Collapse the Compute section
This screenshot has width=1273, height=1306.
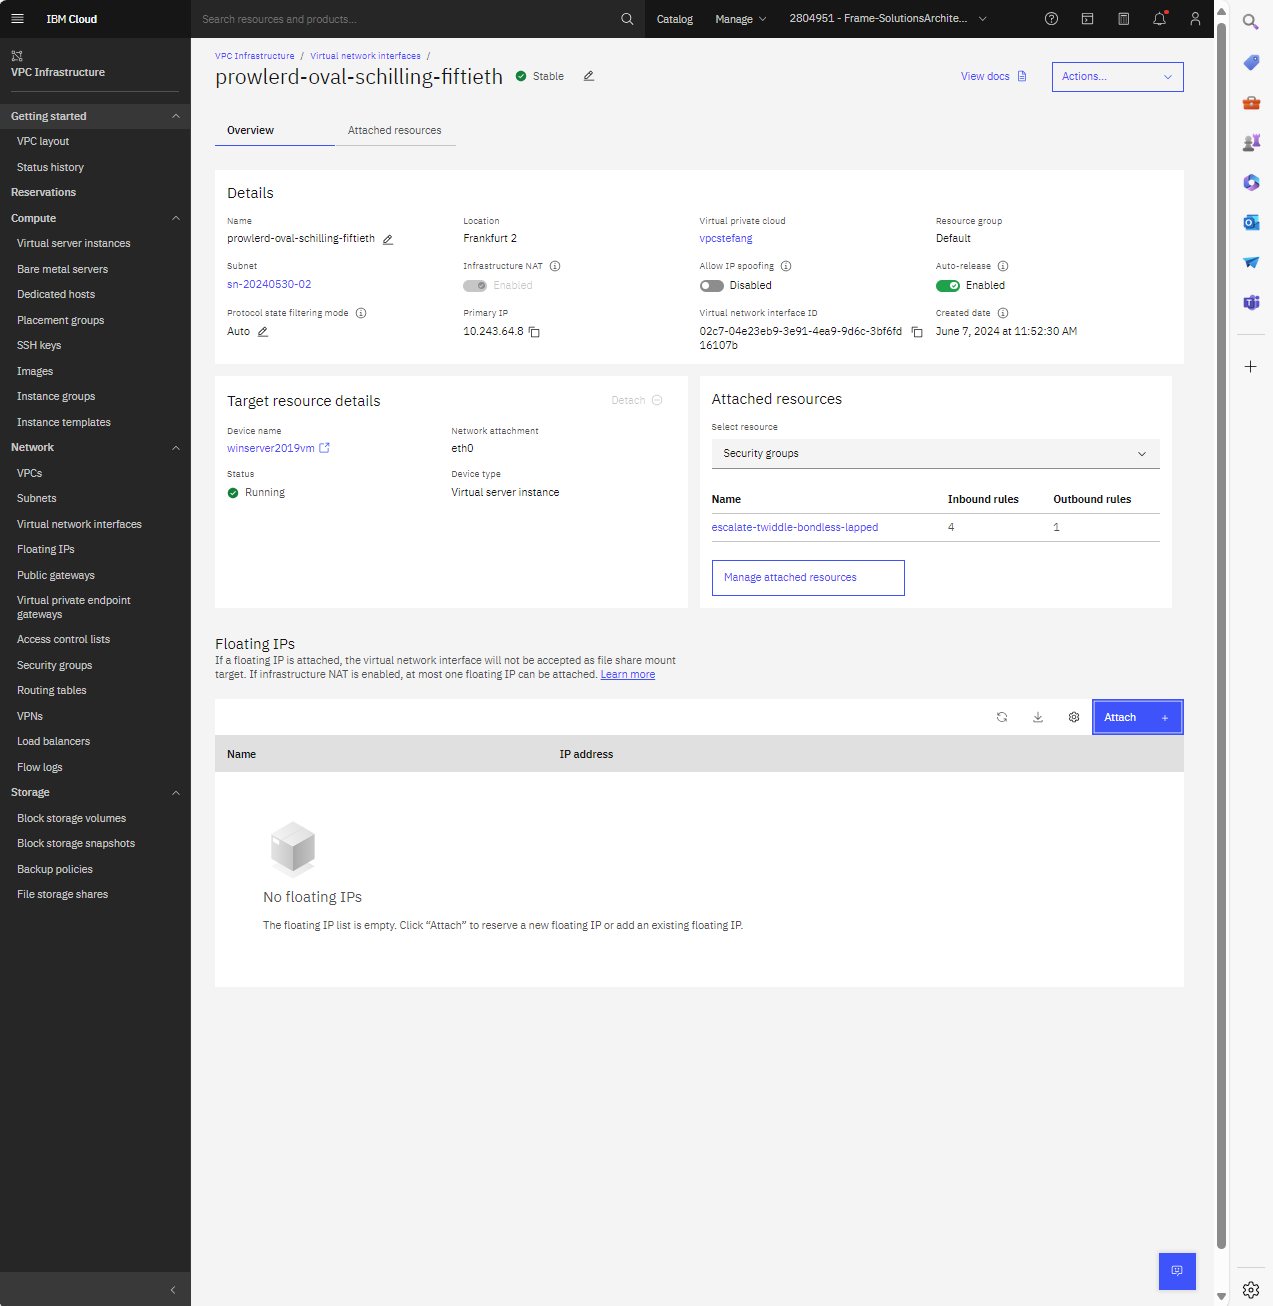[176, 217]
